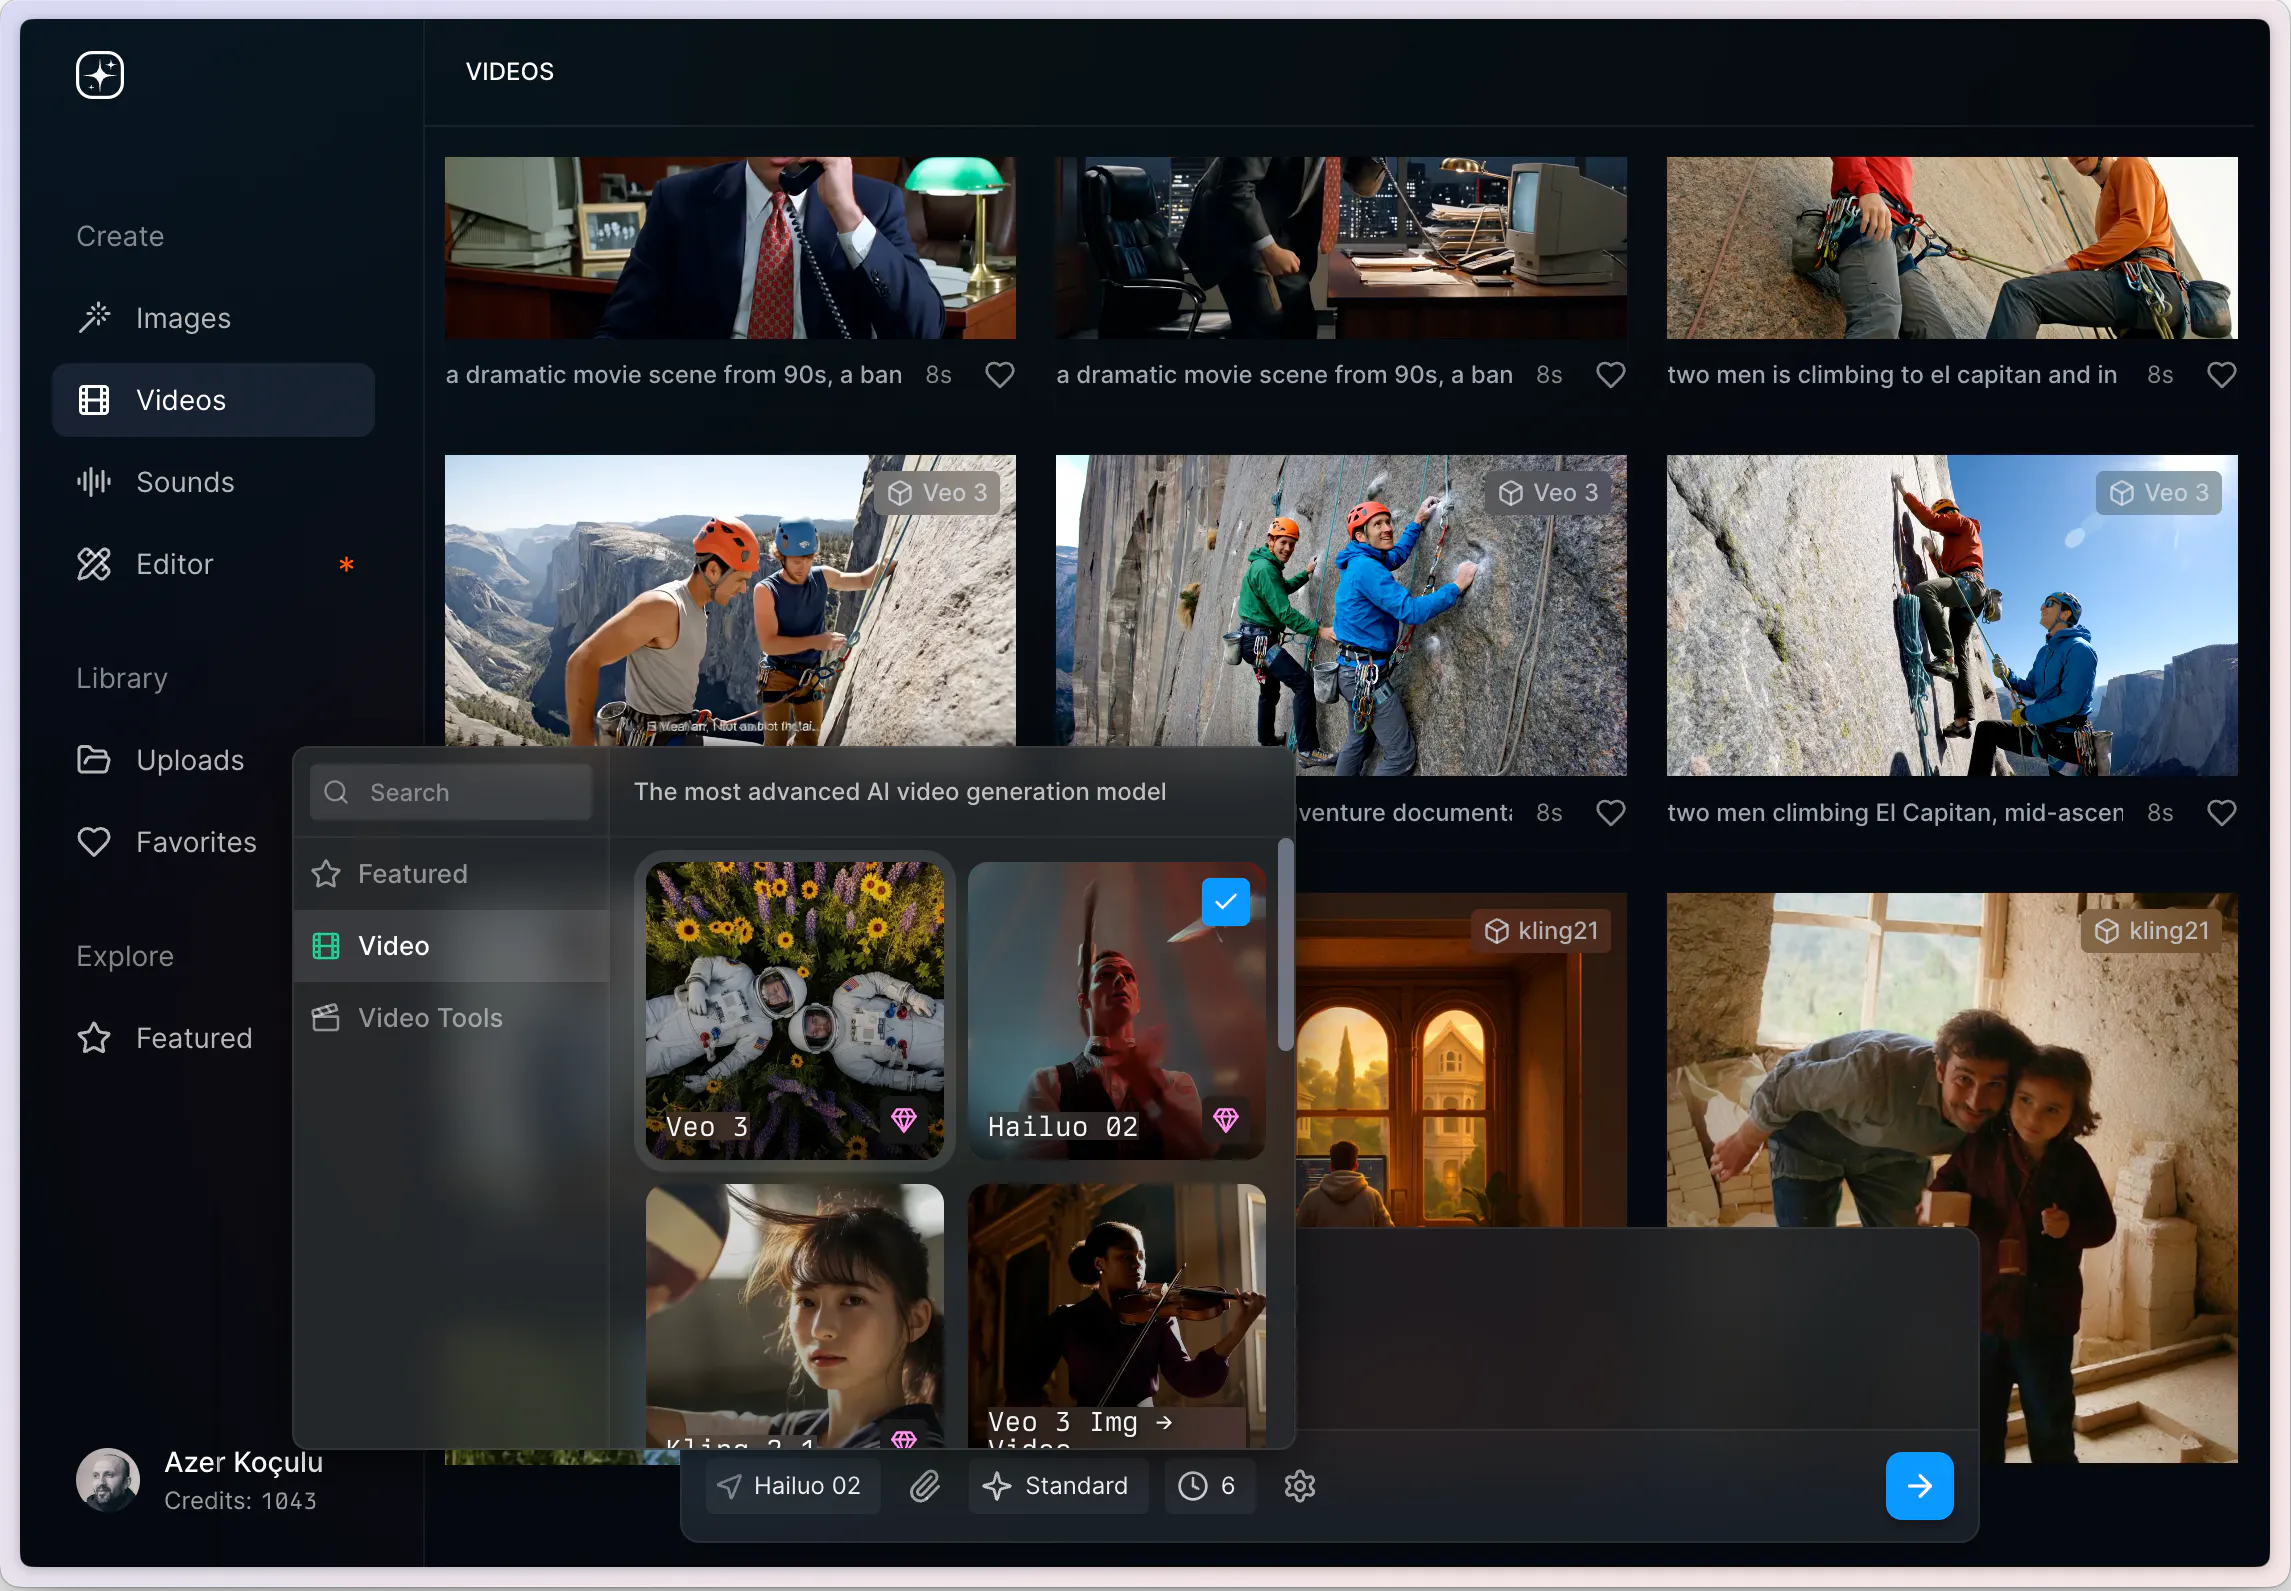Click the model picker Search field
Screen dimensions: 2291x1591
coord(451,792)
